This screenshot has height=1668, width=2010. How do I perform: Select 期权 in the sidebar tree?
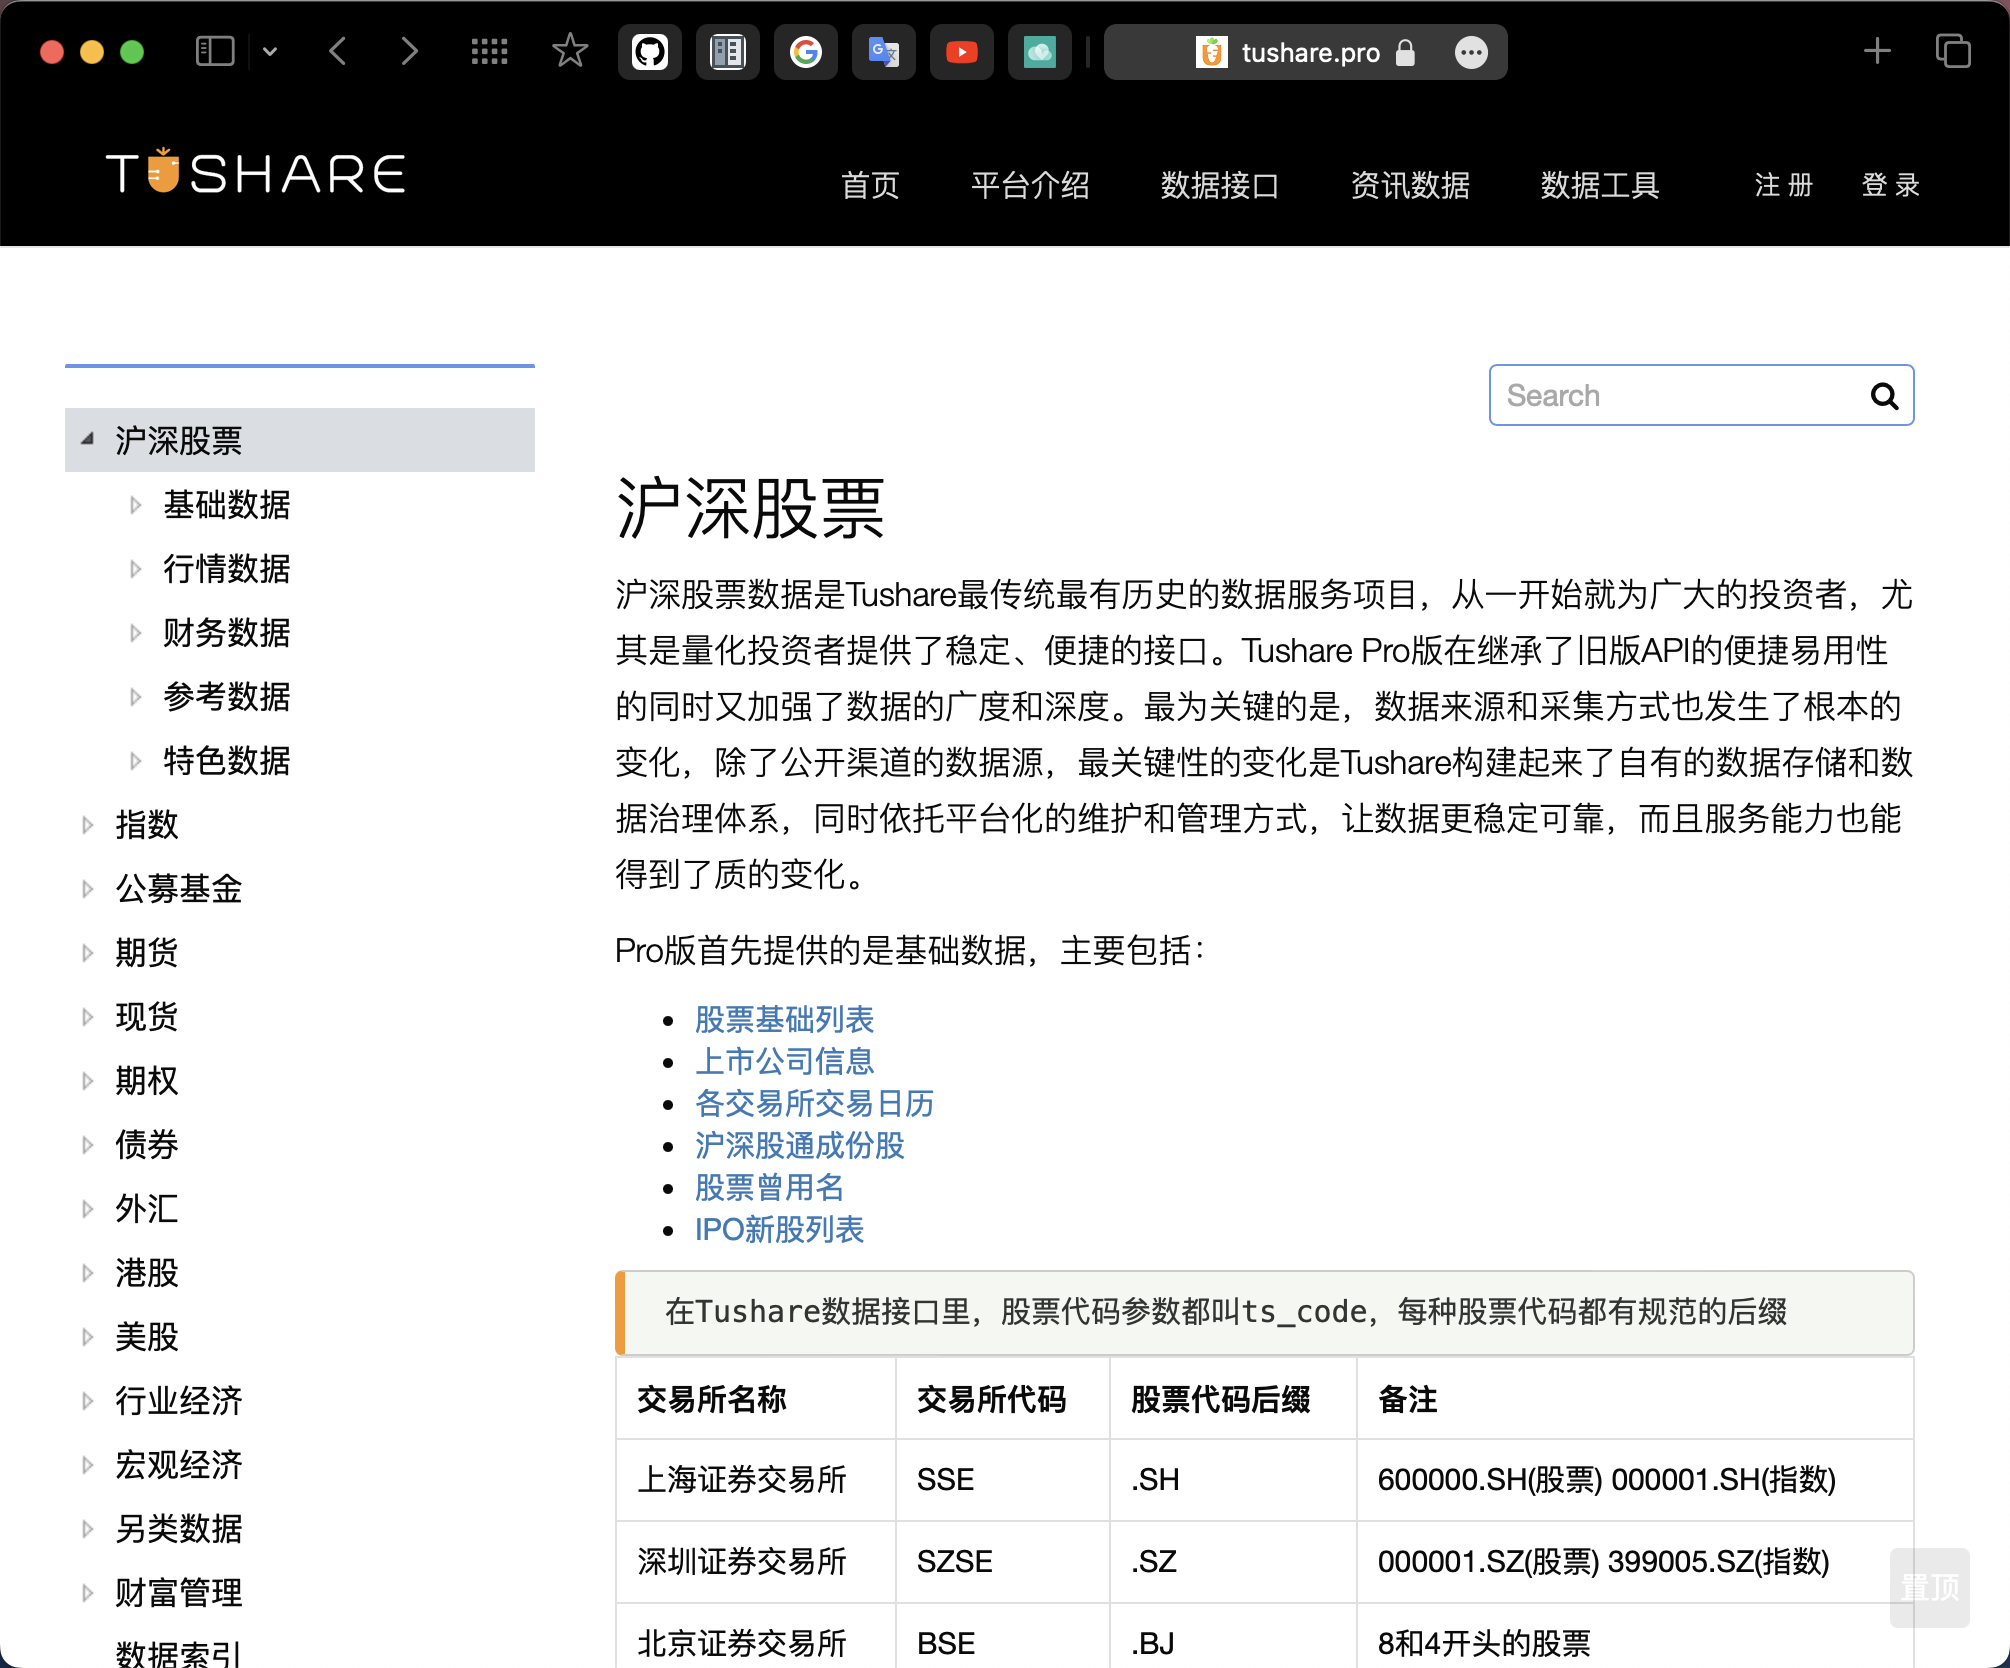coord(147,1081)
